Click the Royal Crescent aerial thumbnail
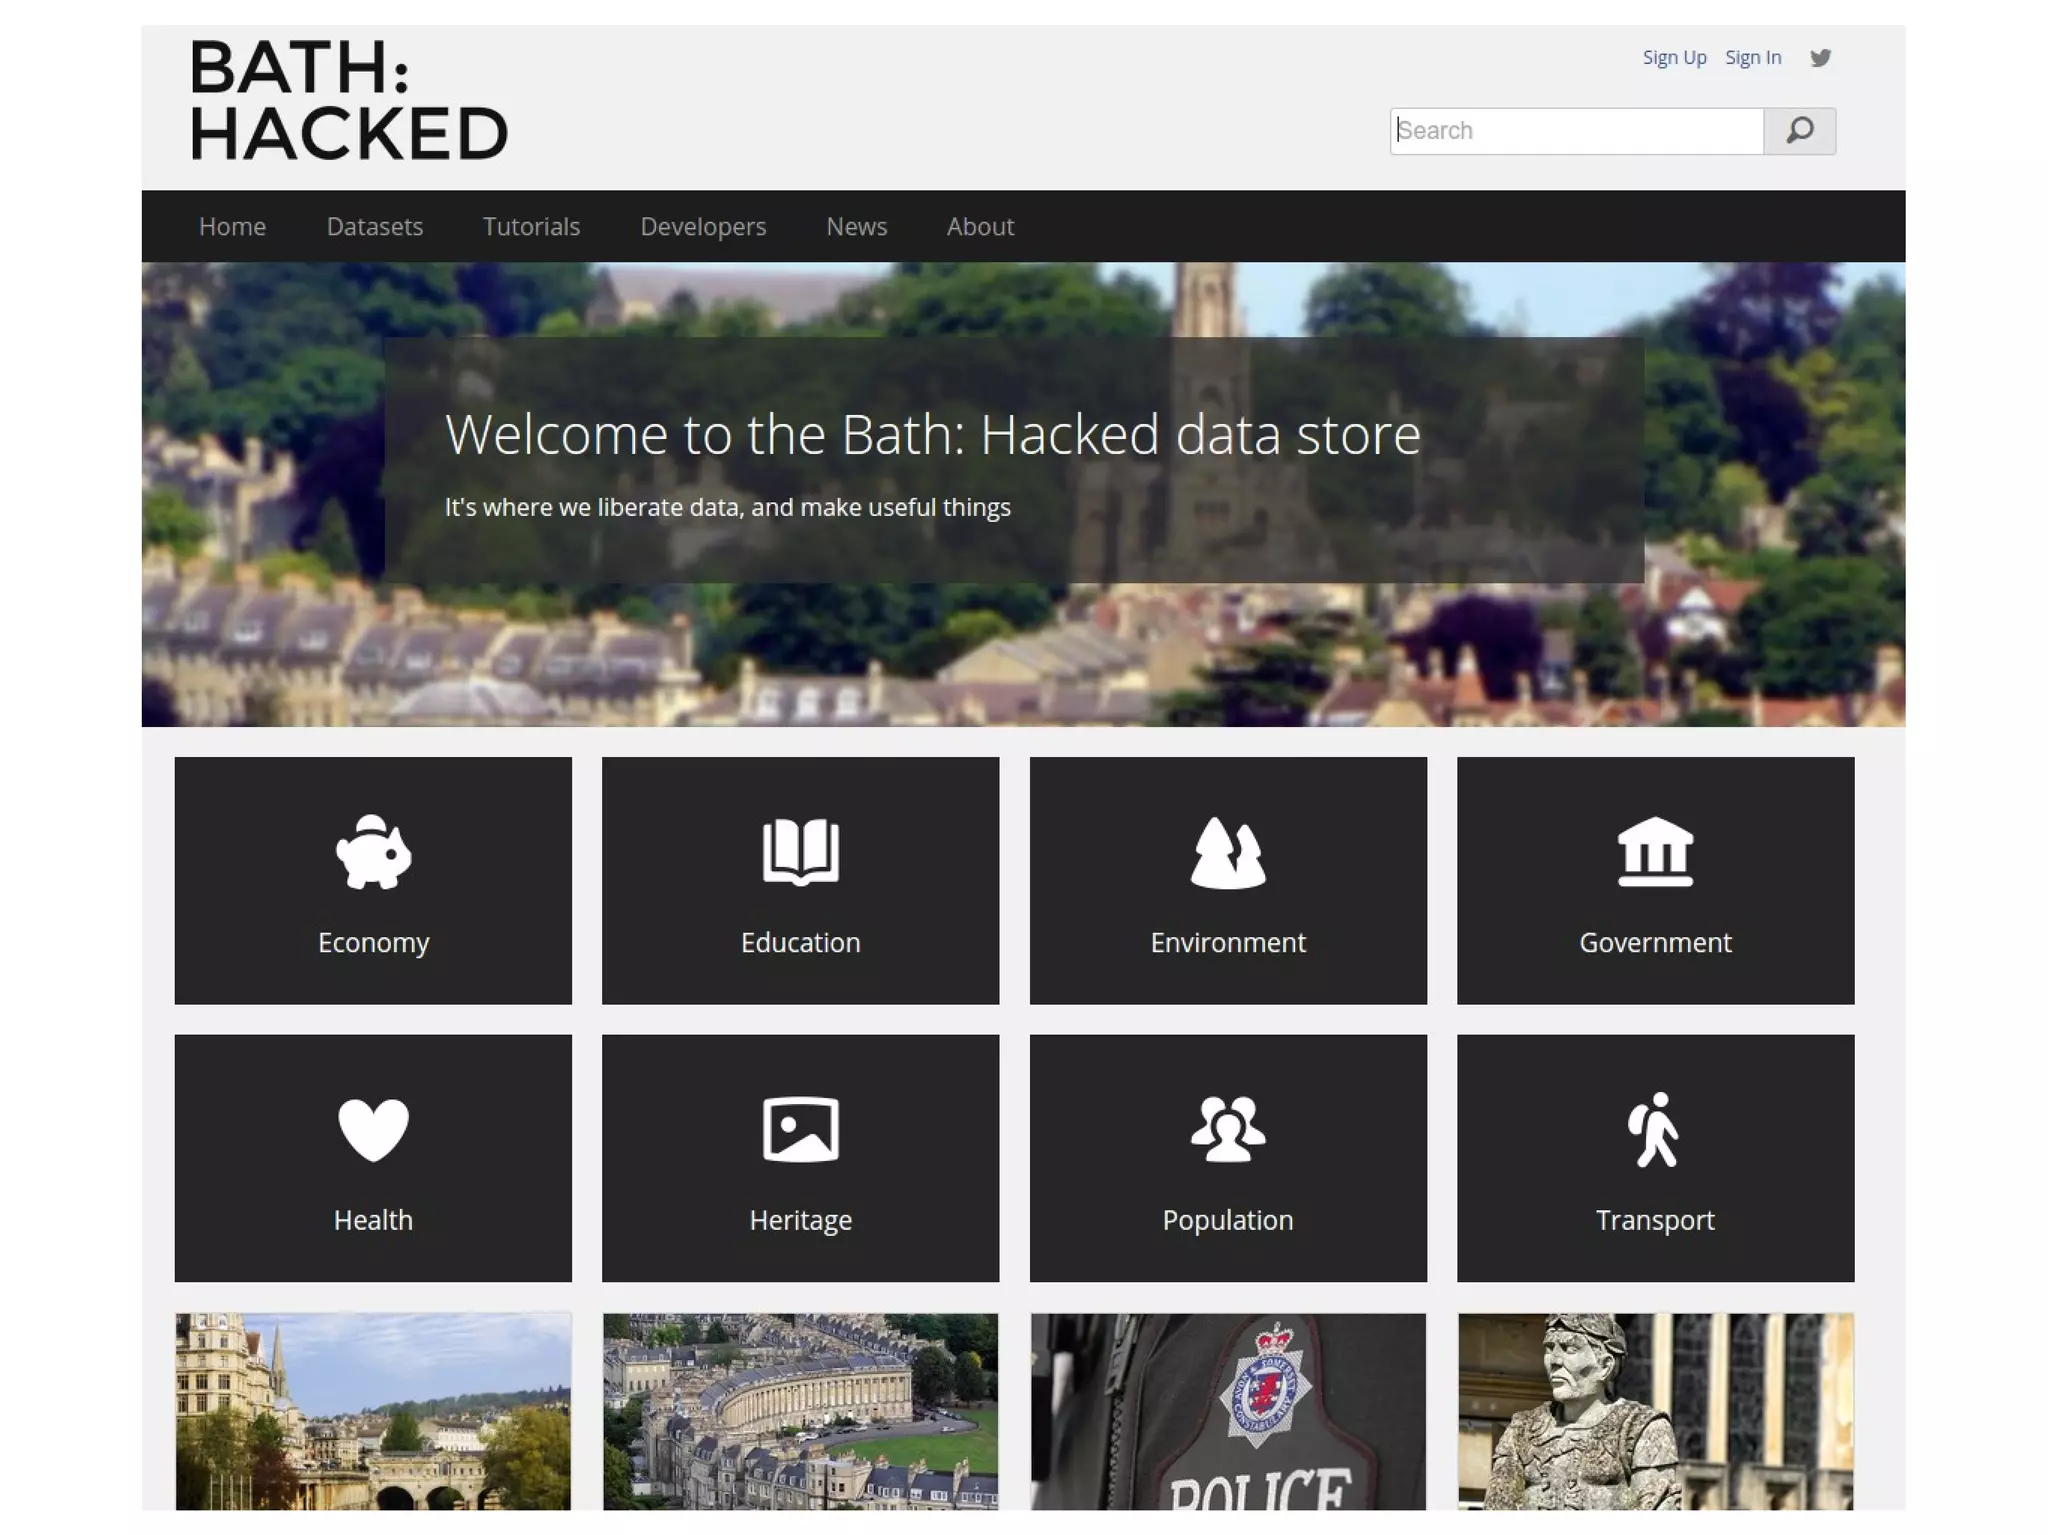Screen dimensions: 2048x1535 800,1411
